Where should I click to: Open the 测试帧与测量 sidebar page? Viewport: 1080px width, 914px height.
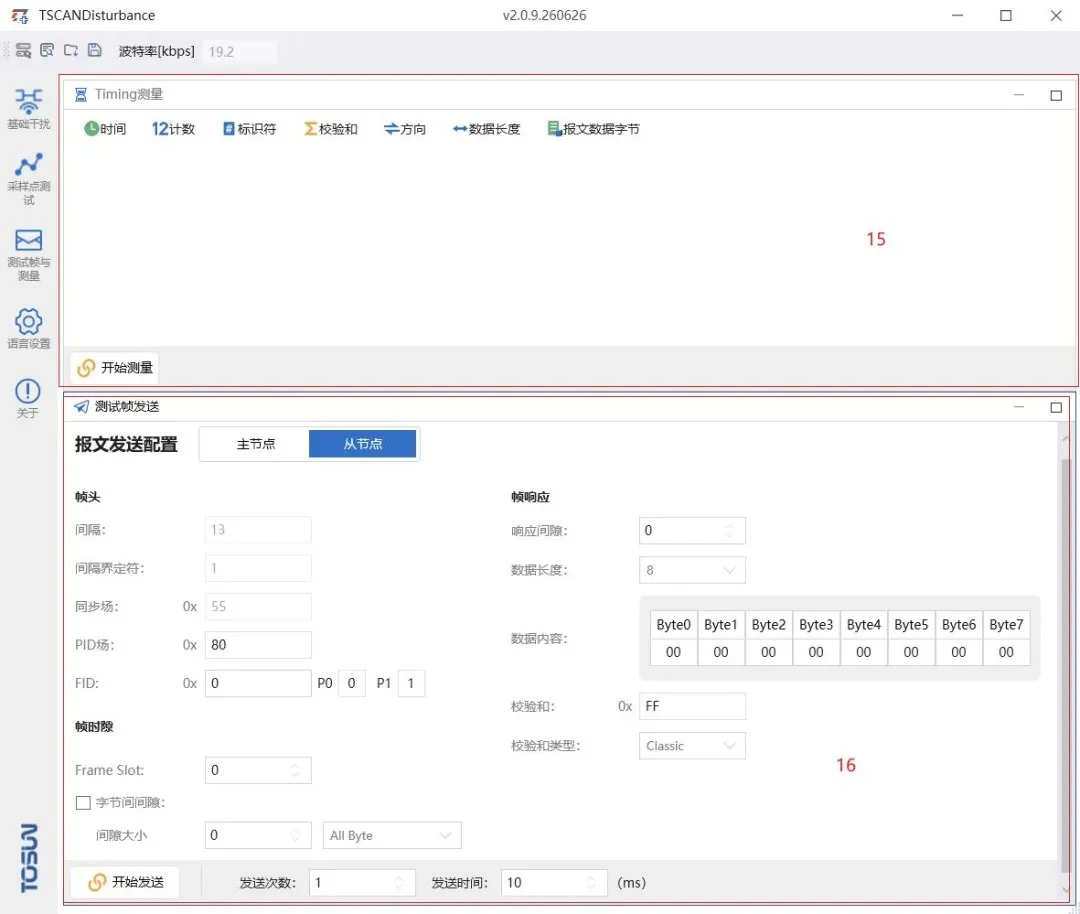pos(28,255)
